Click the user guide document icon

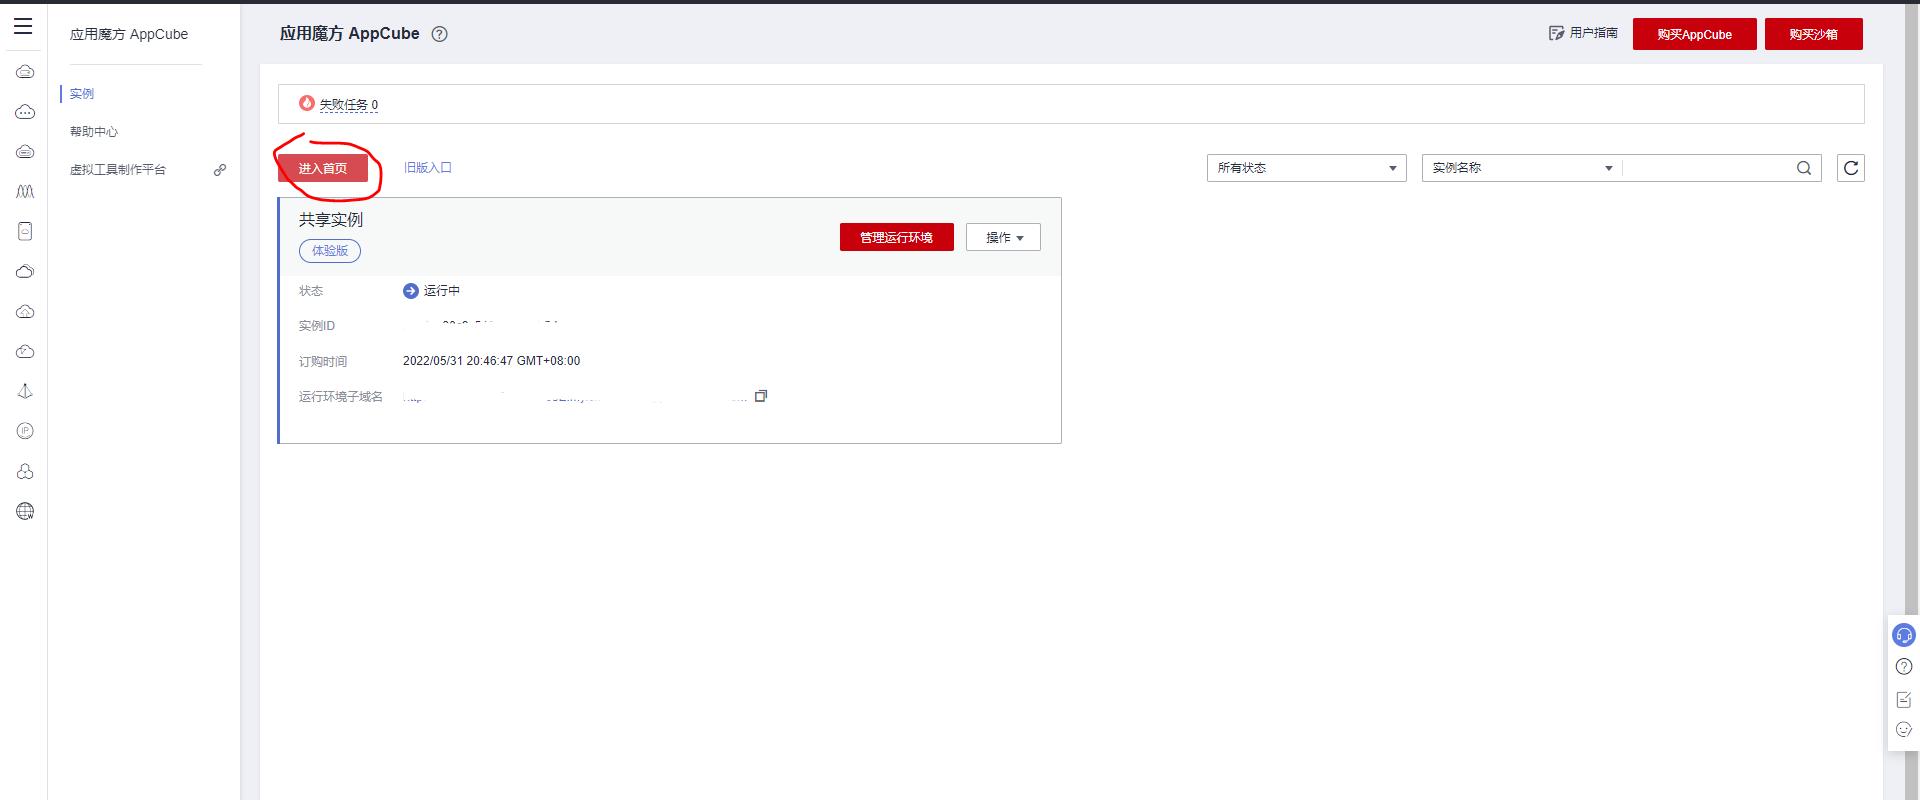pos(1556,33)
